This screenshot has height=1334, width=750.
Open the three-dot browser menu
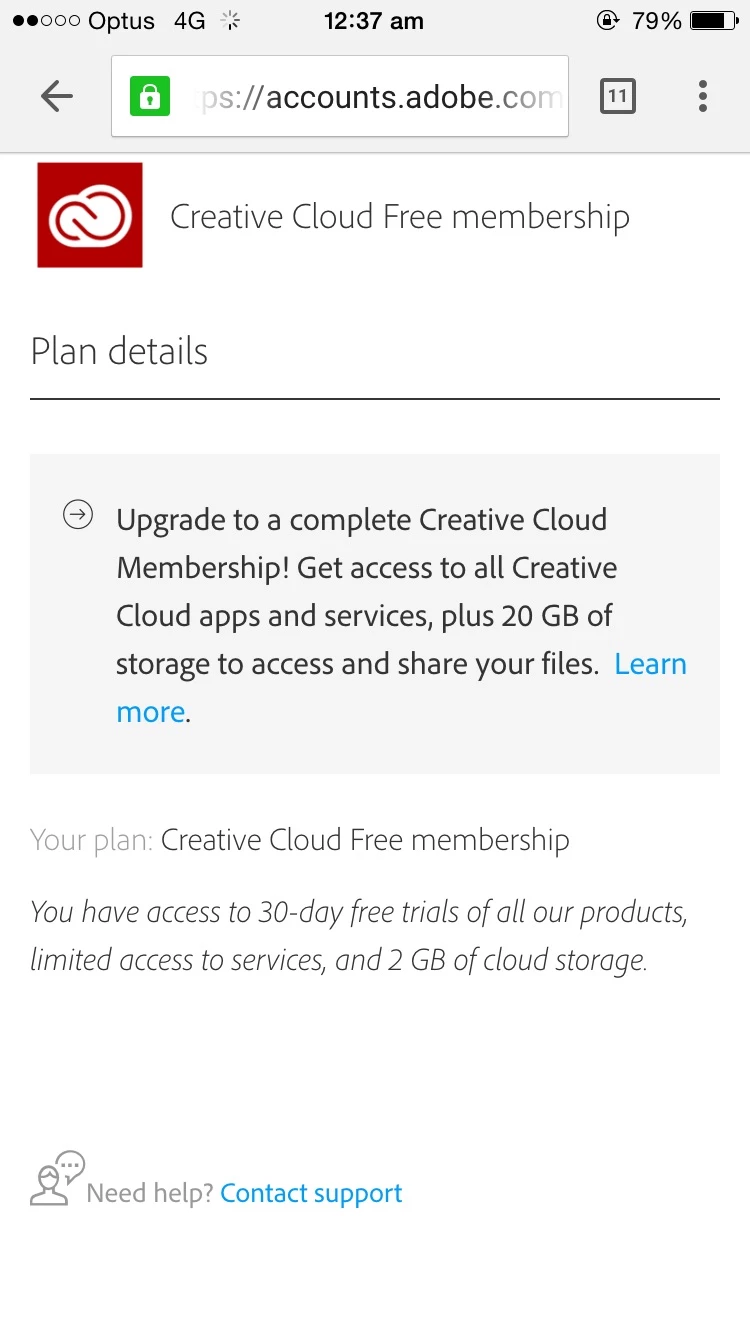coord(703,96)
